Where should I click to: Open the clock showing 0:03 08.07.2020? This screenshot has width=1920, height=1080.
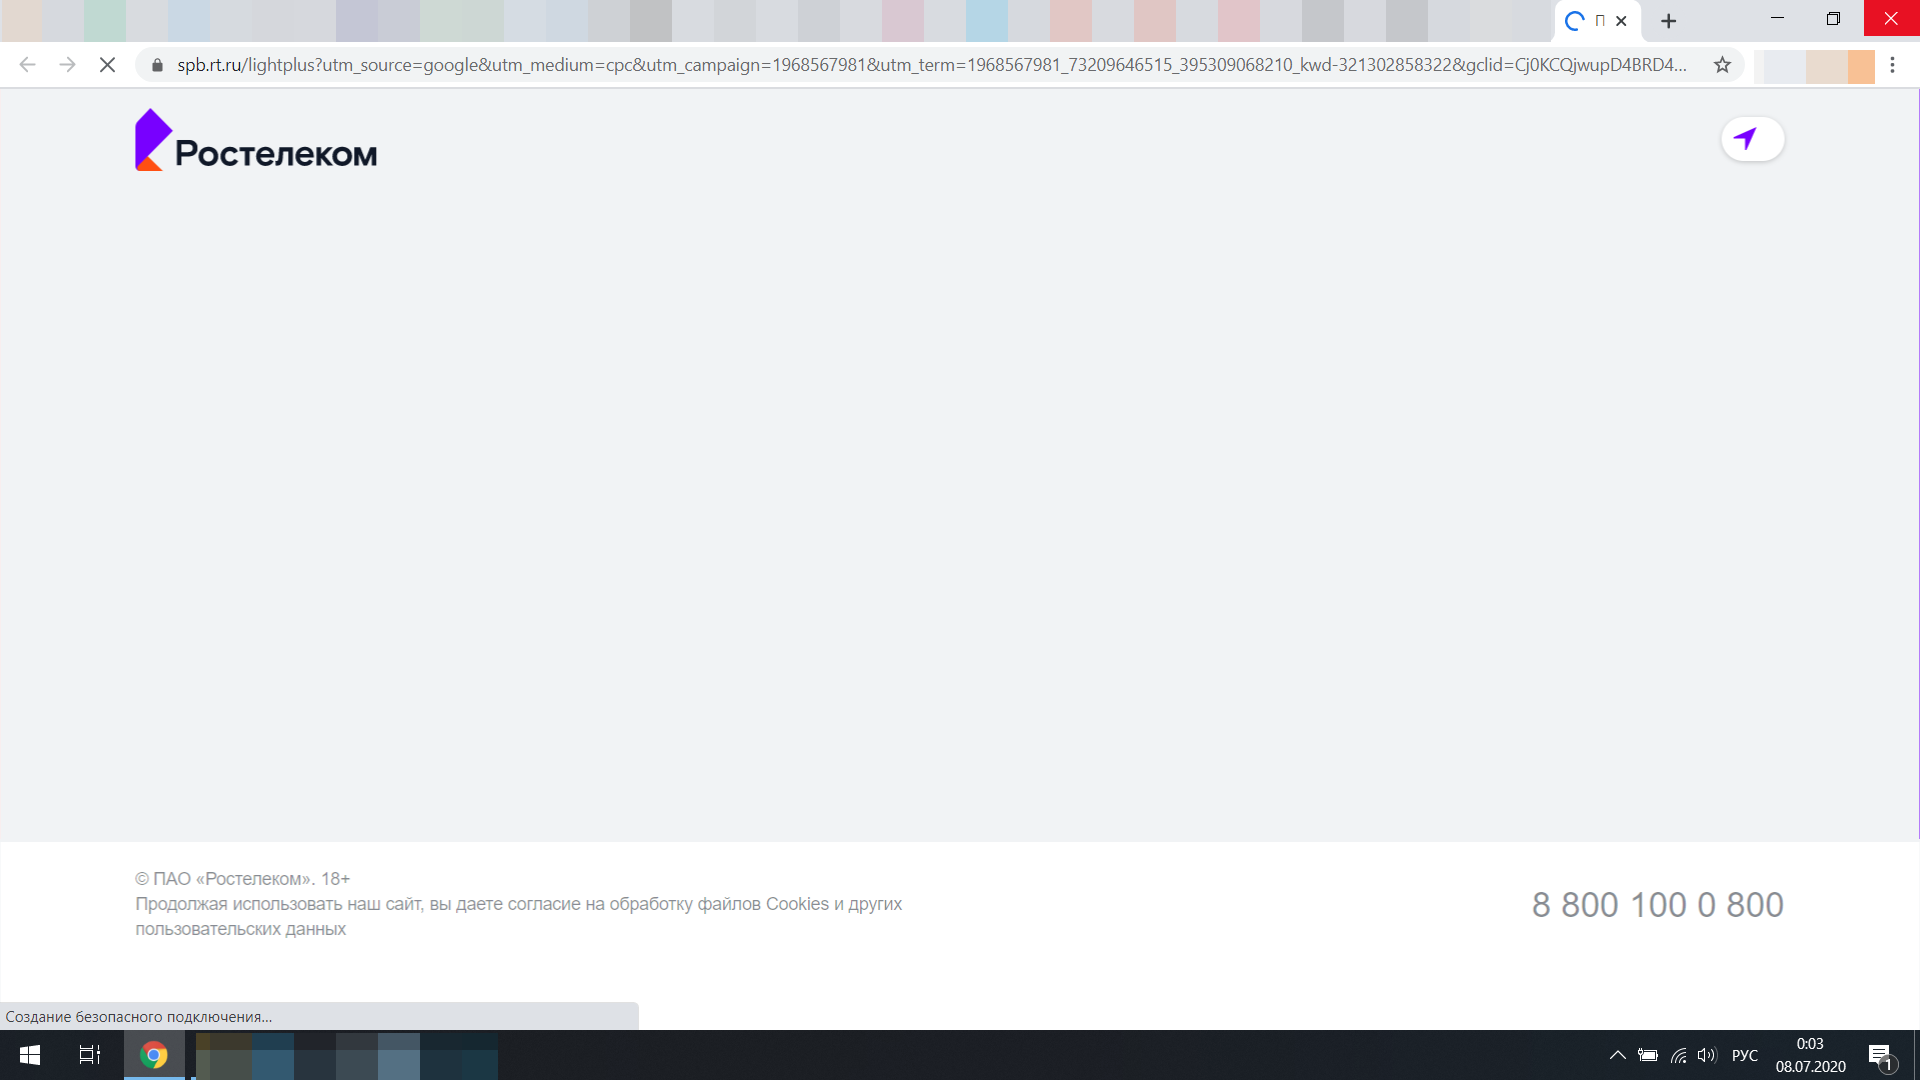click(x=1810, y=1055)
